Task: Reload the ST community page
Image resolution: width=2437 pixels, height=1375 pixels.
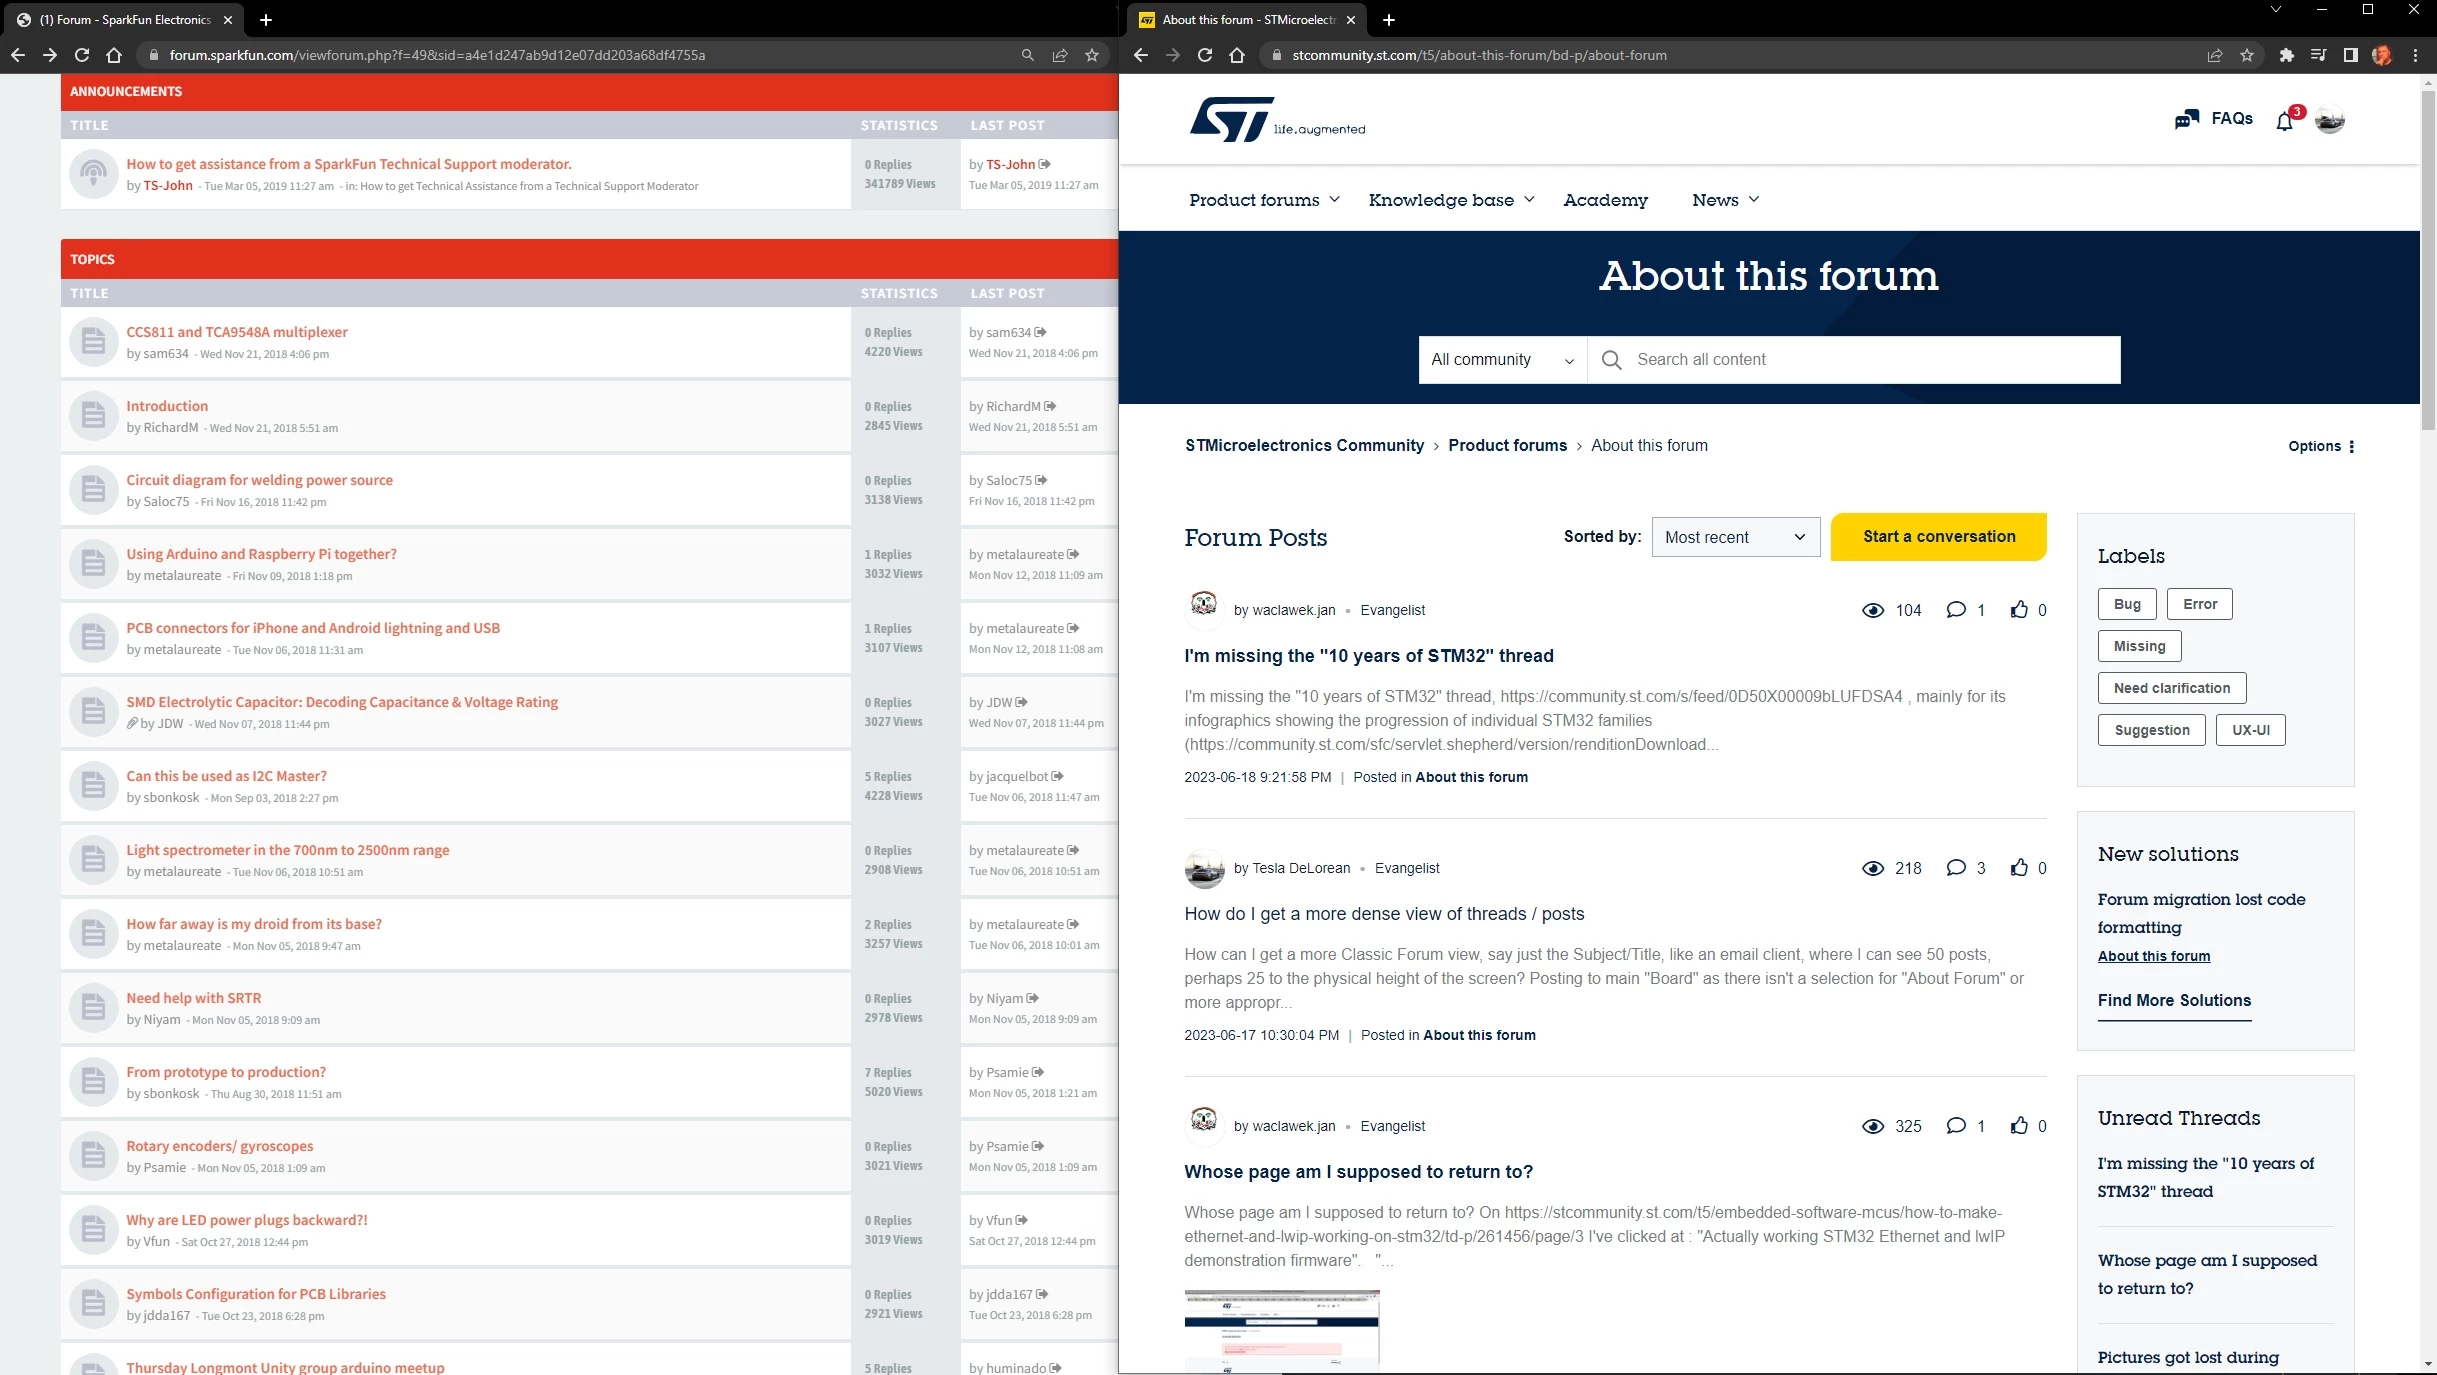Action: 1205,55
